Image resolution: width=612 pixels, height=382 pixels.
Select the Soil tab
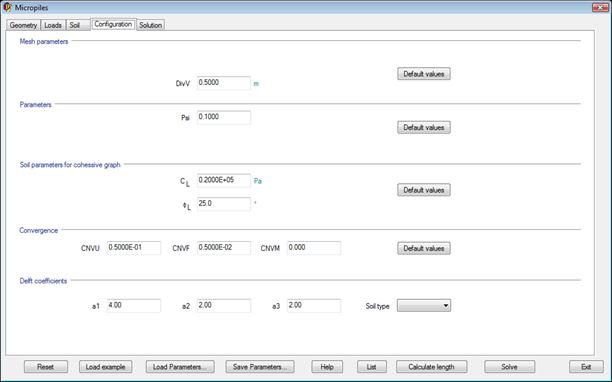tap(75, 25)
